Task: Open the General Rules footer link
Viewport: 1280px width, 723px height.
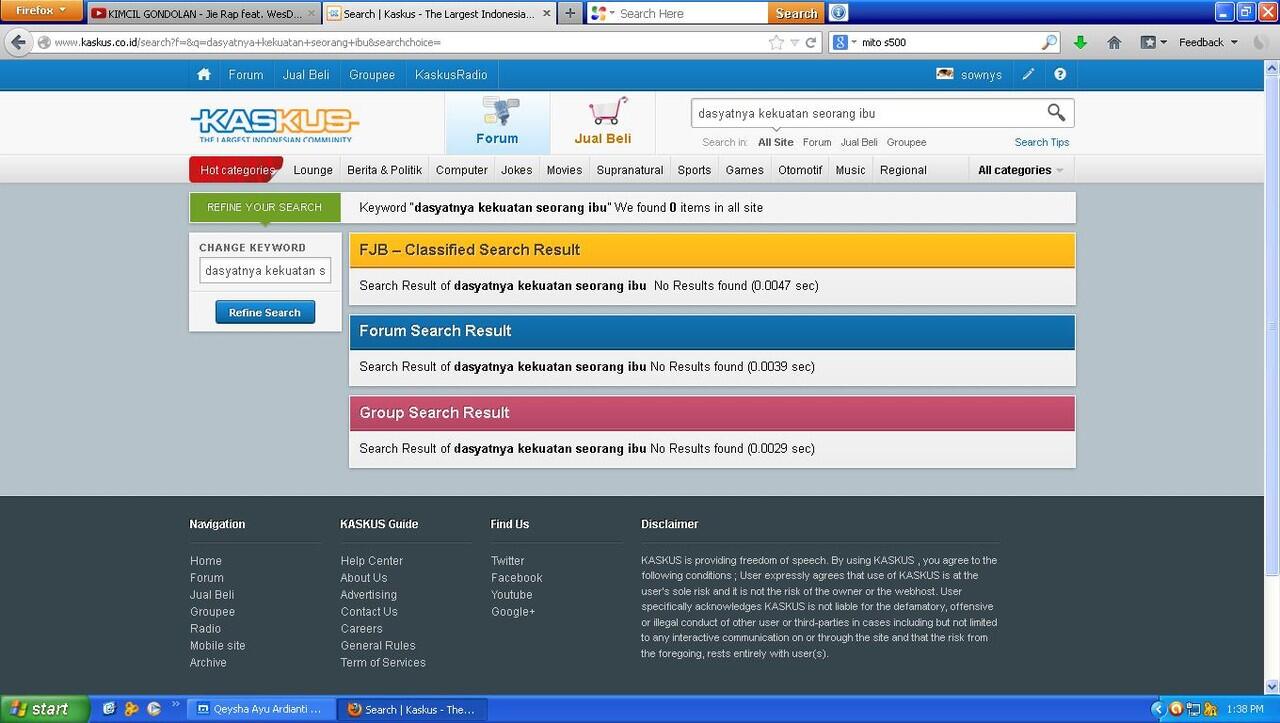Action: tap(378, 645)
